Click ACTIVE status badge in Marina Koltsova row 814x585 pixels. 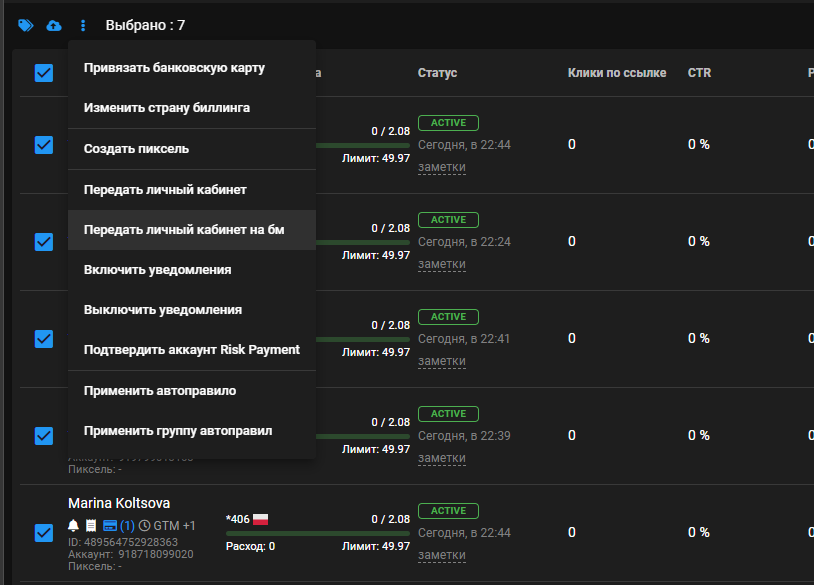coord(448,511)
